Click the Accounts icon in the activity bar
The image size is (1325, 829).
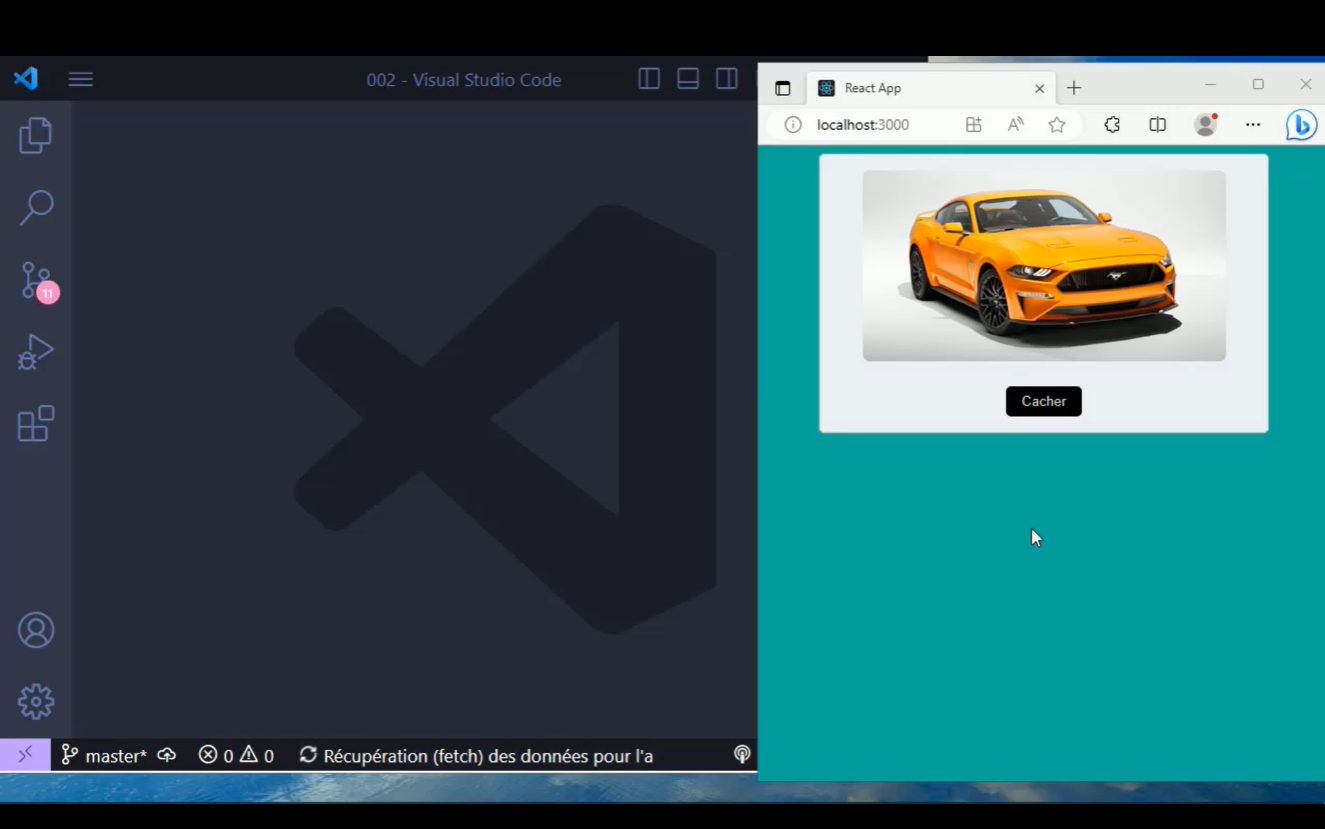click(x=36, y=630)
